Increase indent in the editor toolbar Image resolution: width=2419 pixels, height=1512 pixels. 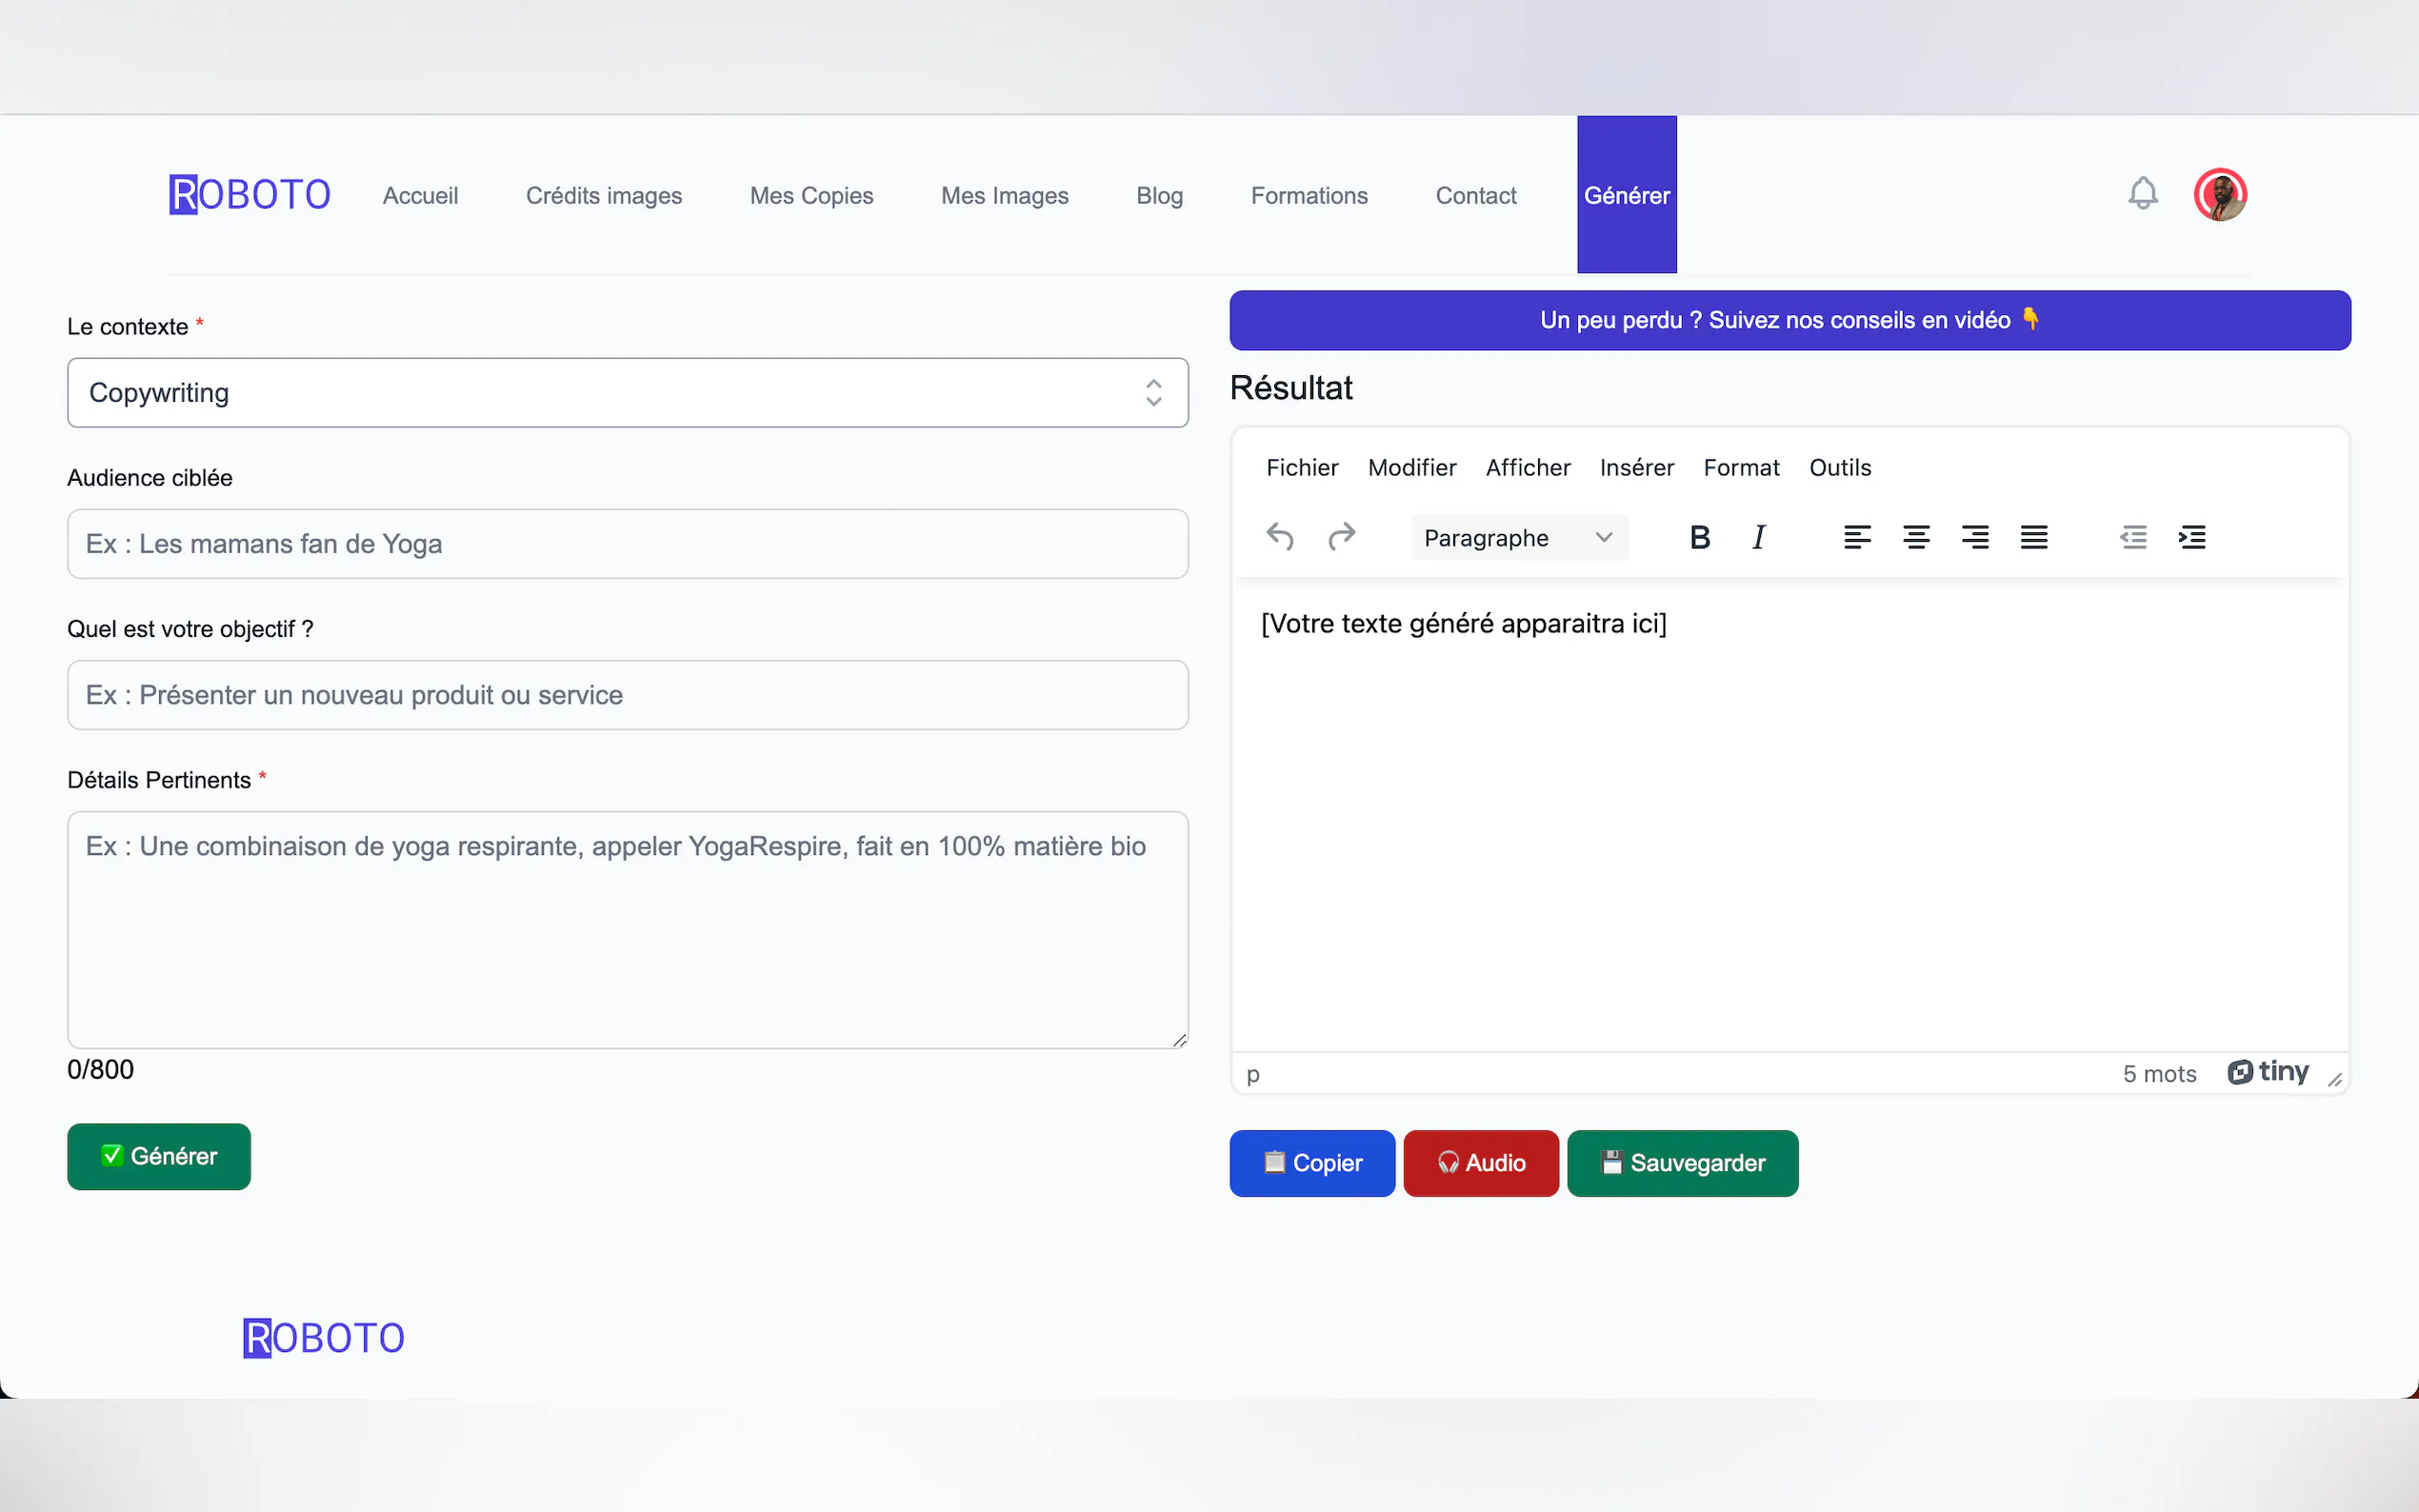[2191, 537]
